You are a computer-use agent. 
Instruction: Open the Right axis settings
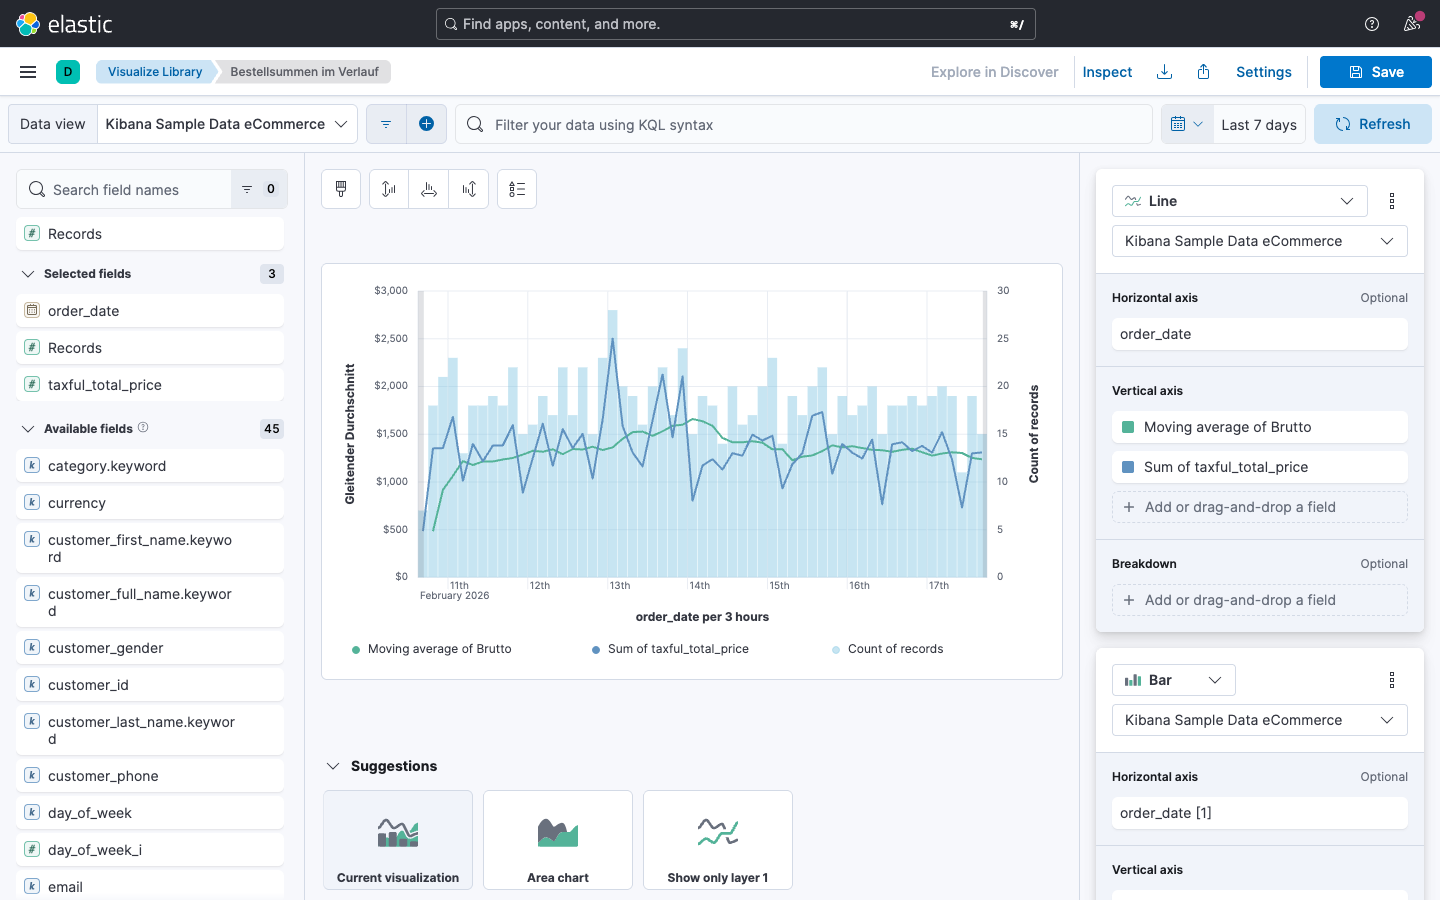point(469,189)
